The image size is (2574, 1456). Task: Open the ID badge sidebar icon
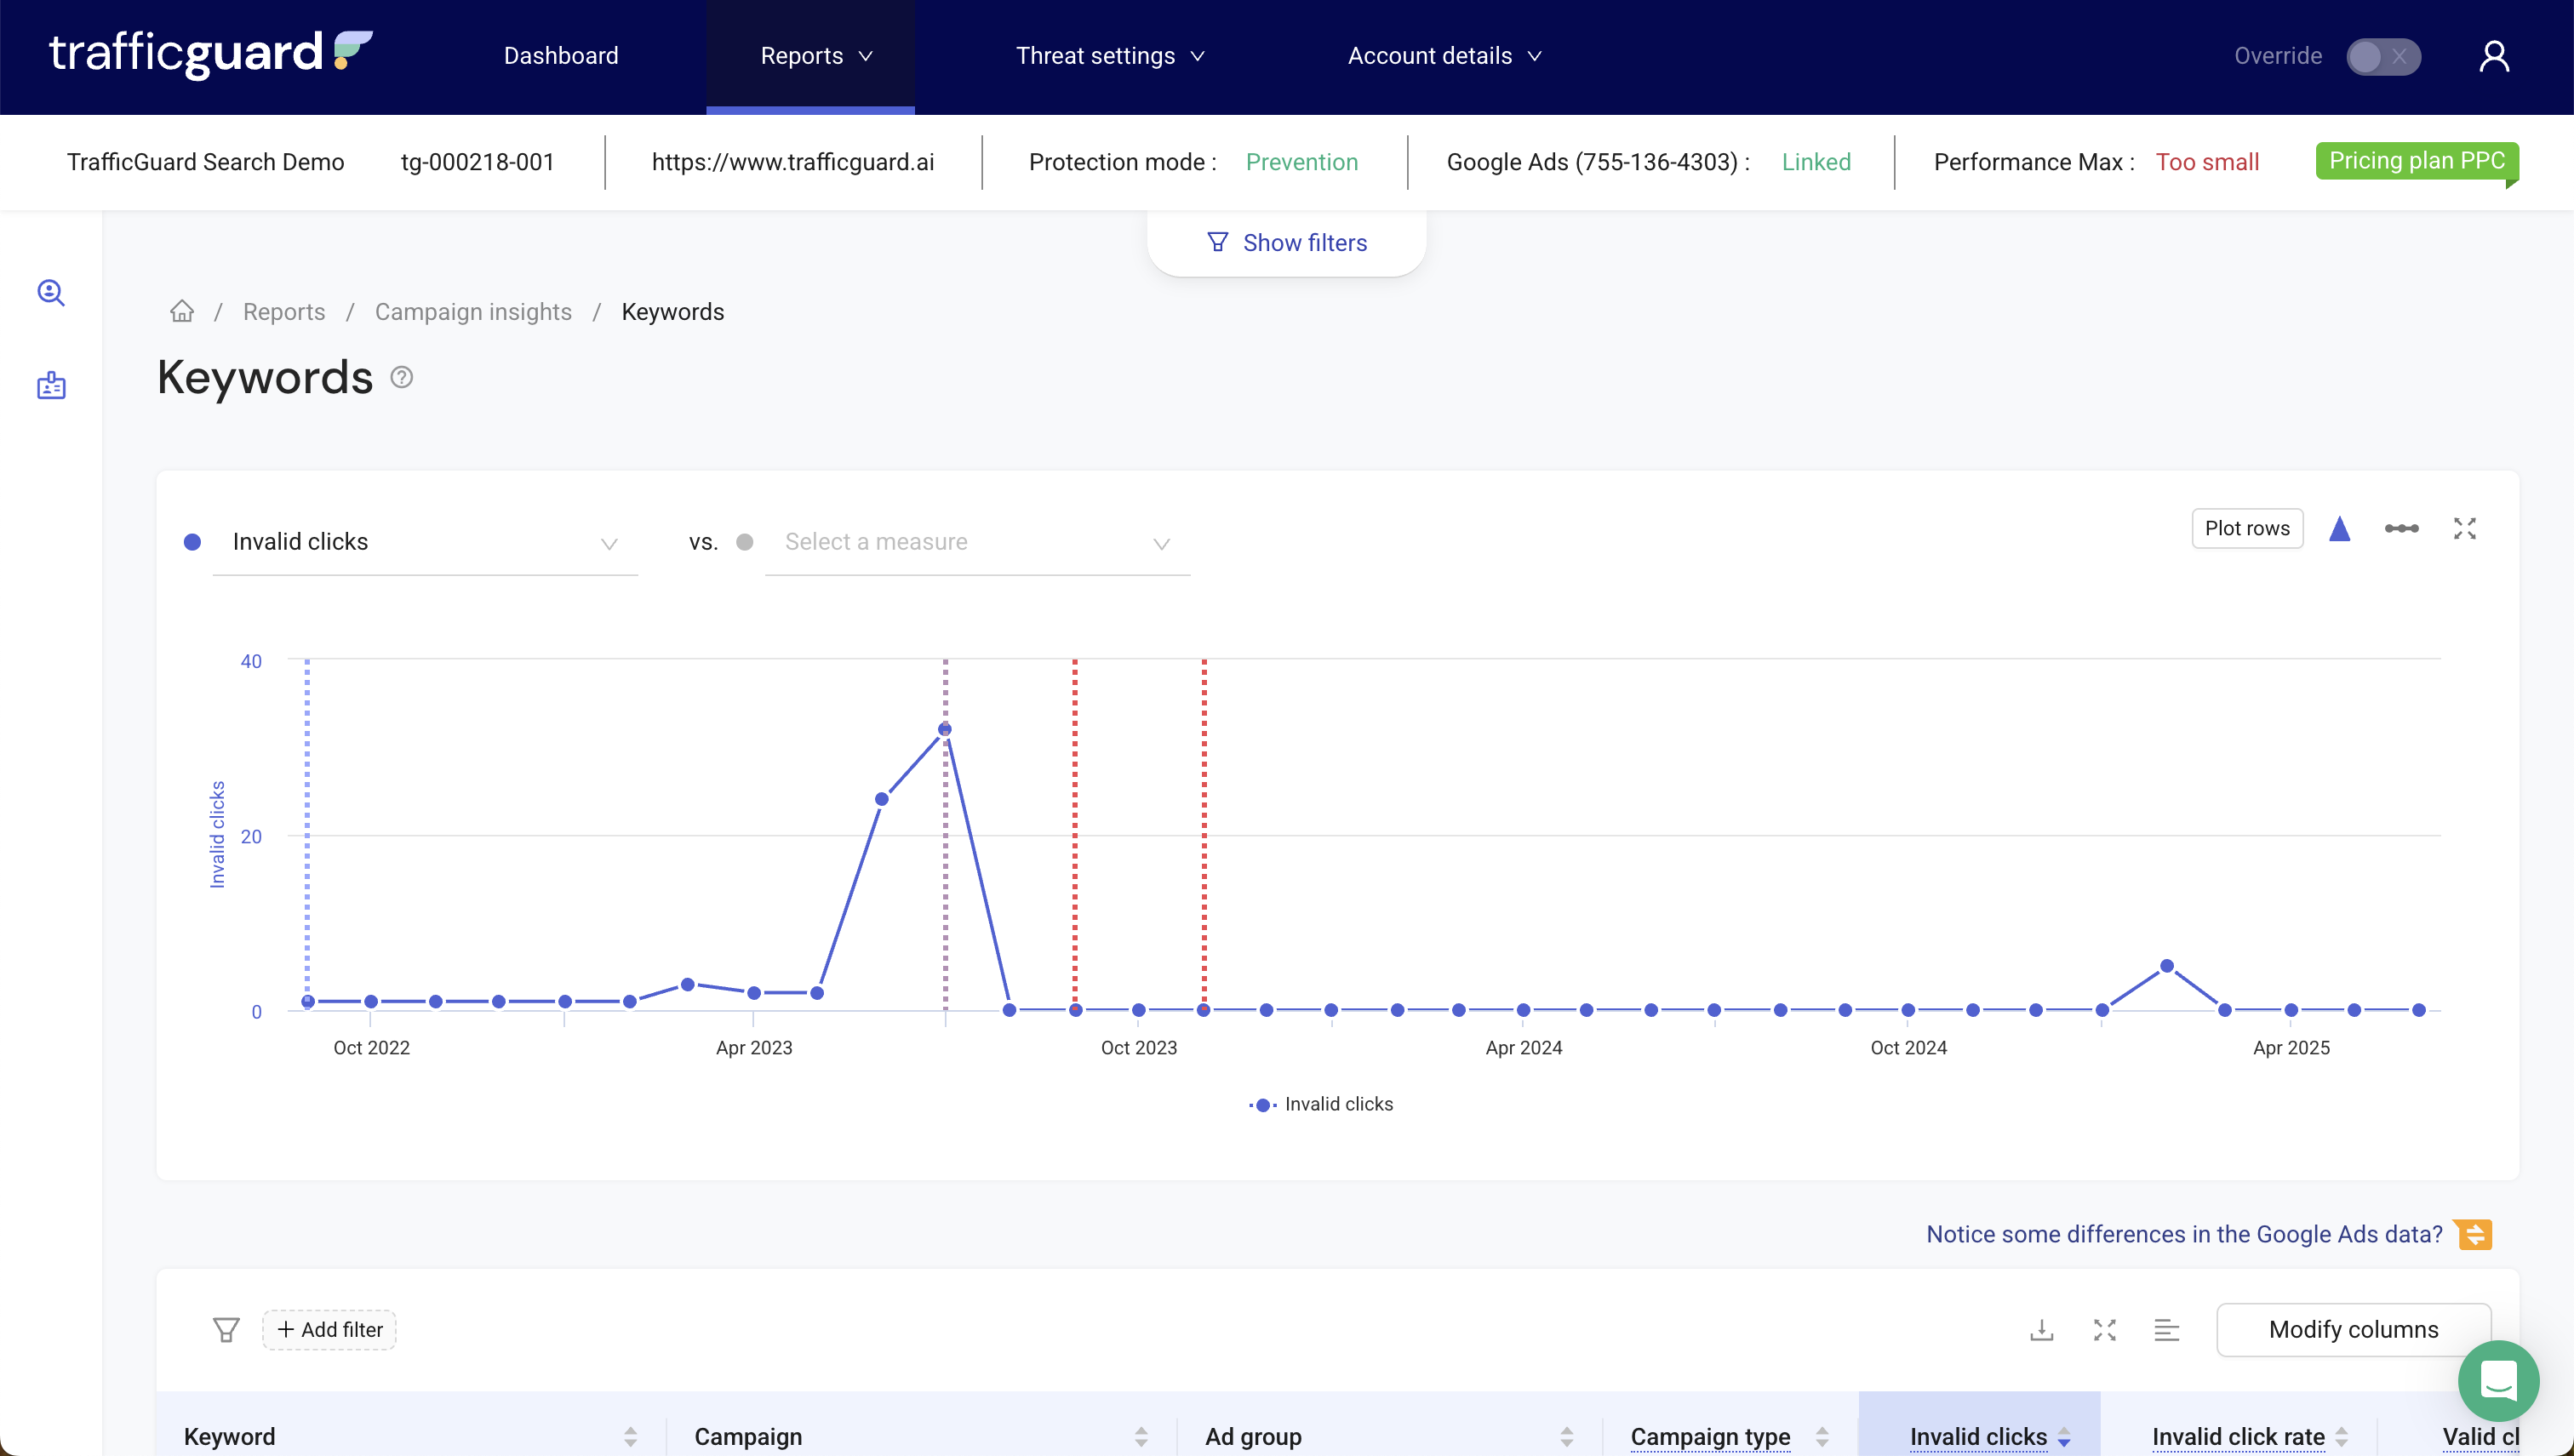click(x=51, y=385)
